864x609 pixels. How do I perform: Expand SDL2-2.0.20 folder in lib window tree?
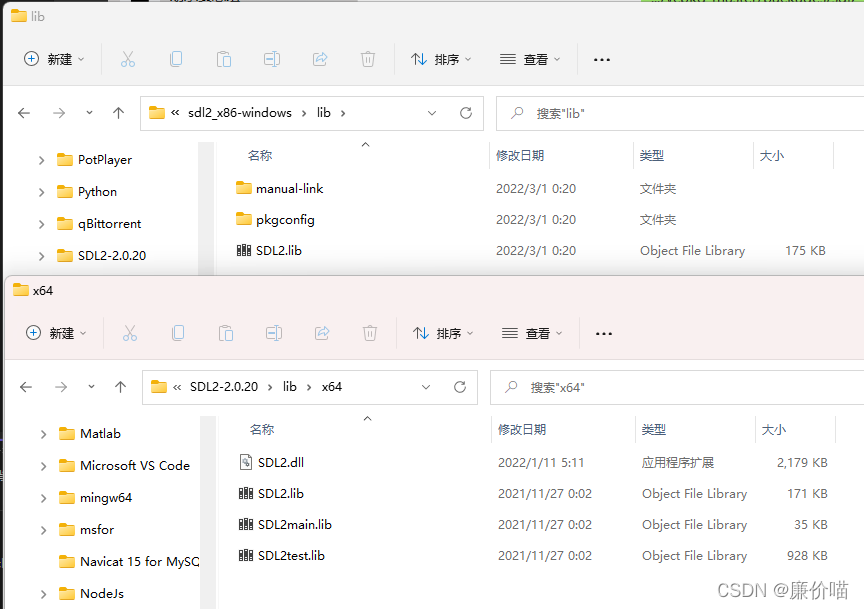coord(42,256)
